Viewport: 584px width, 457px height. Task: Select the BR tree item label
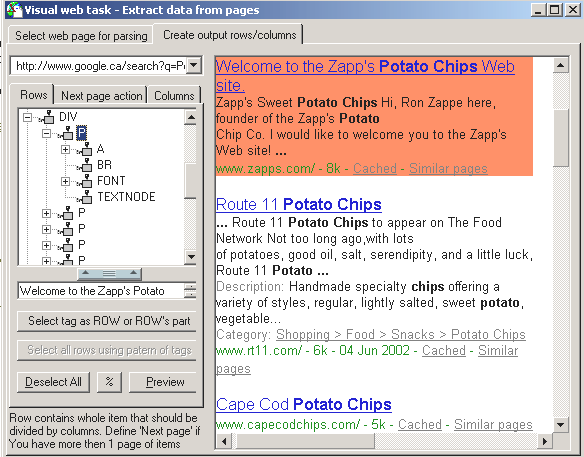[x=104, y=165]
